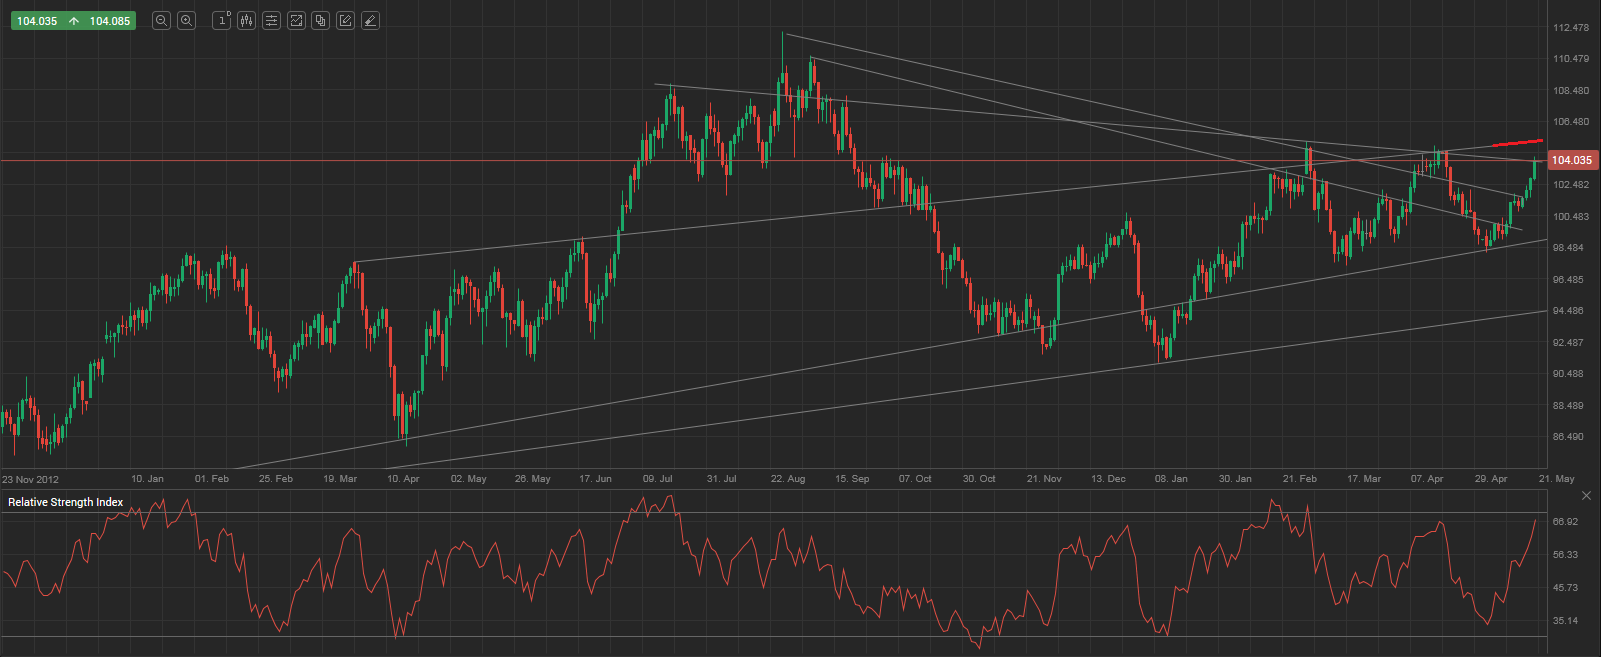Click the 22. Aug date label
Image resolution: width=1601 pixels, height=657 pixels.
point(788,479)
